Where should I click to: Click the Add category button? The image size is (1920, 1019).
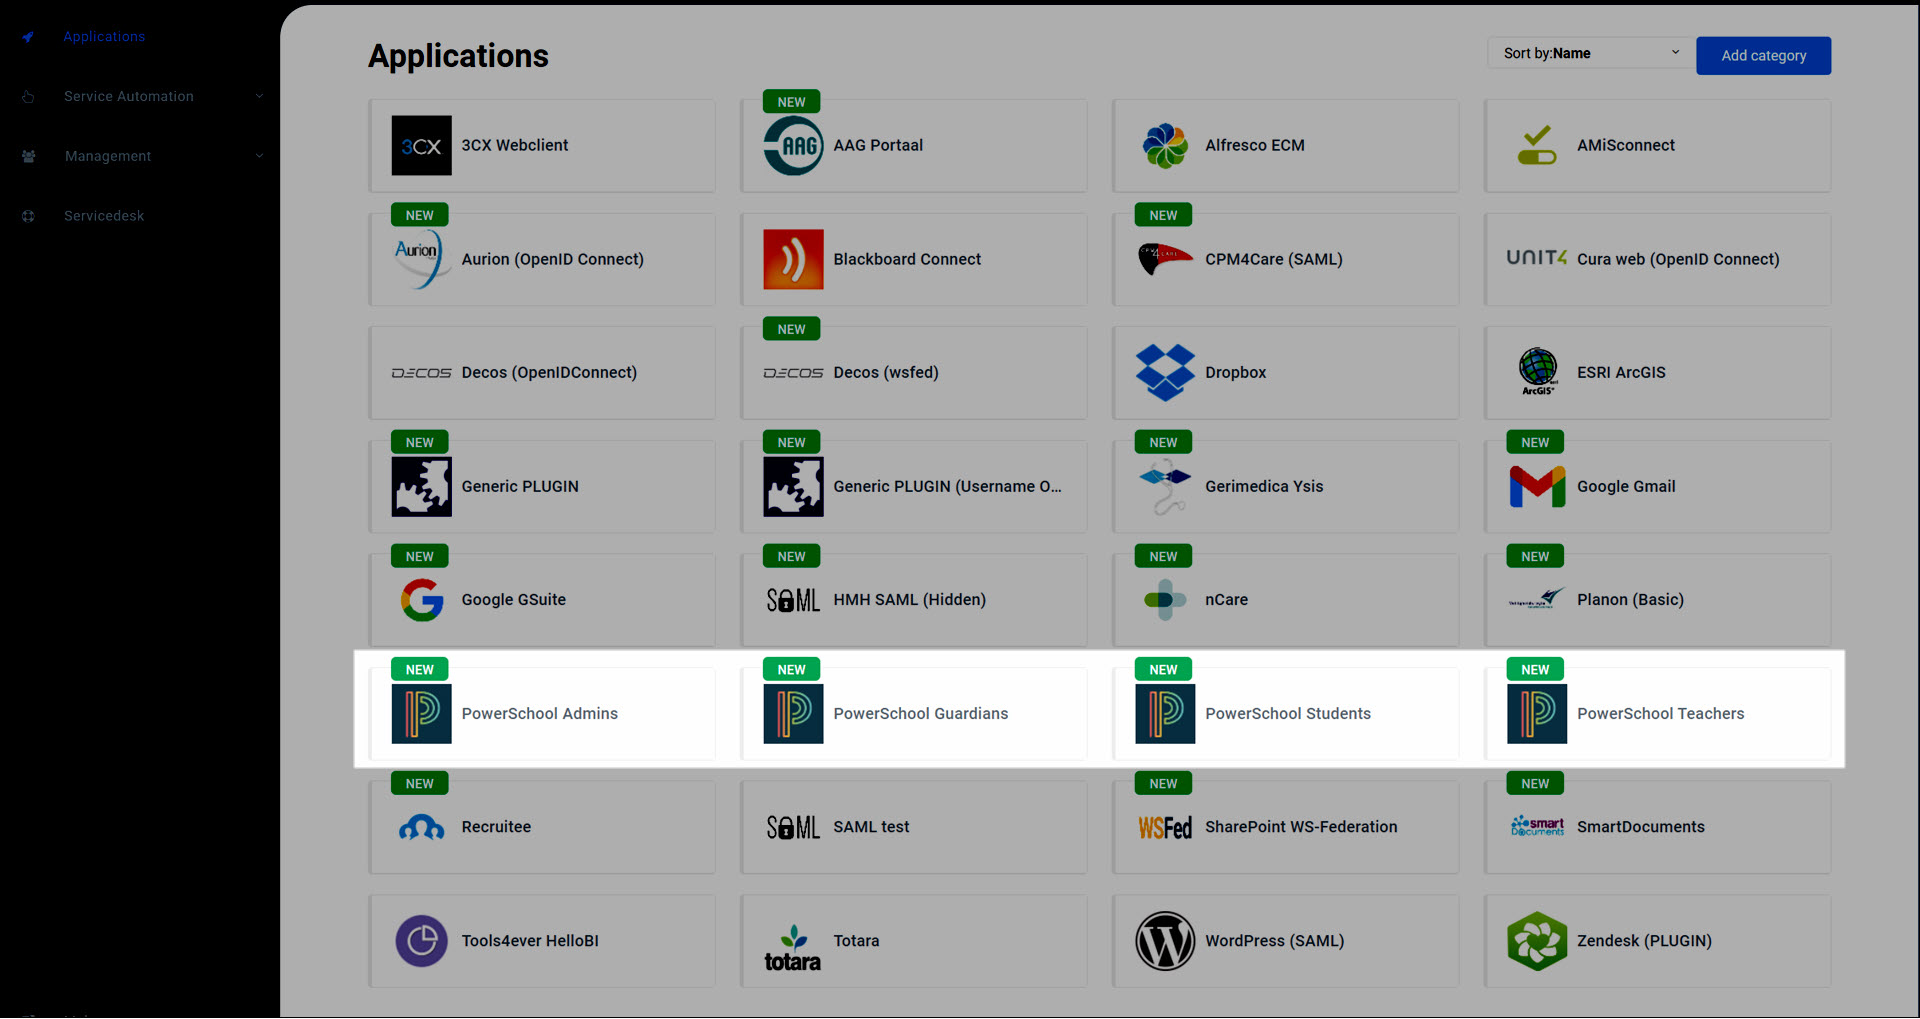[1763, 56]
